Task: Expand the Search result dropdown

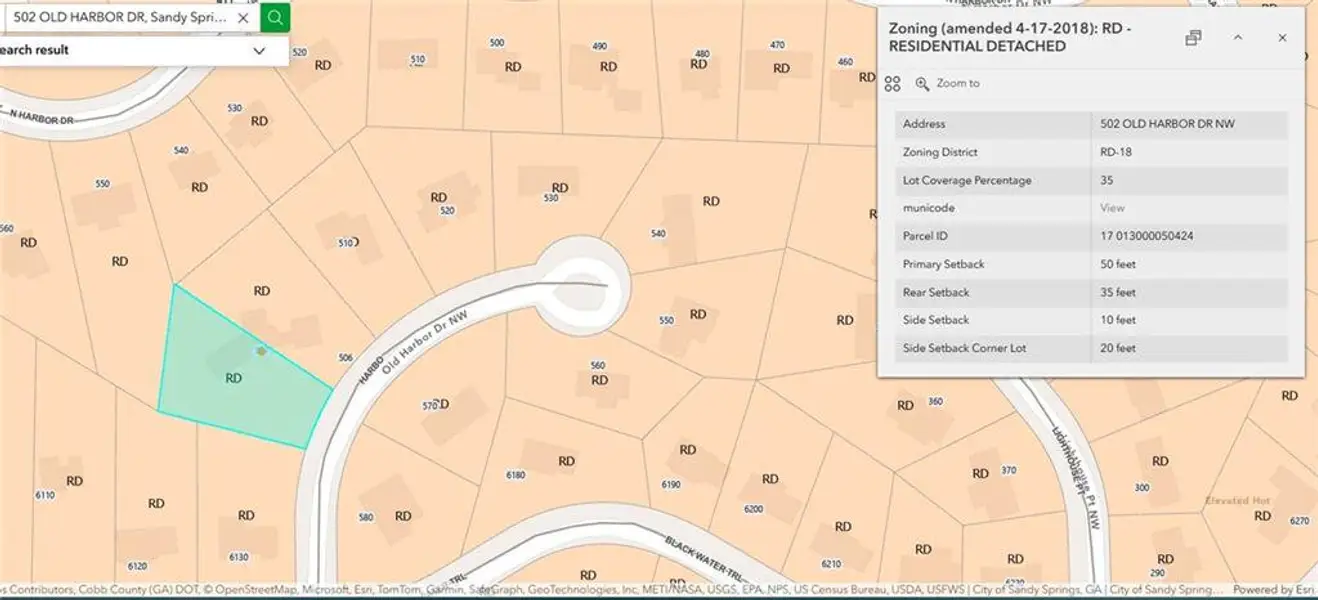Action: click(x=259, y=51)
